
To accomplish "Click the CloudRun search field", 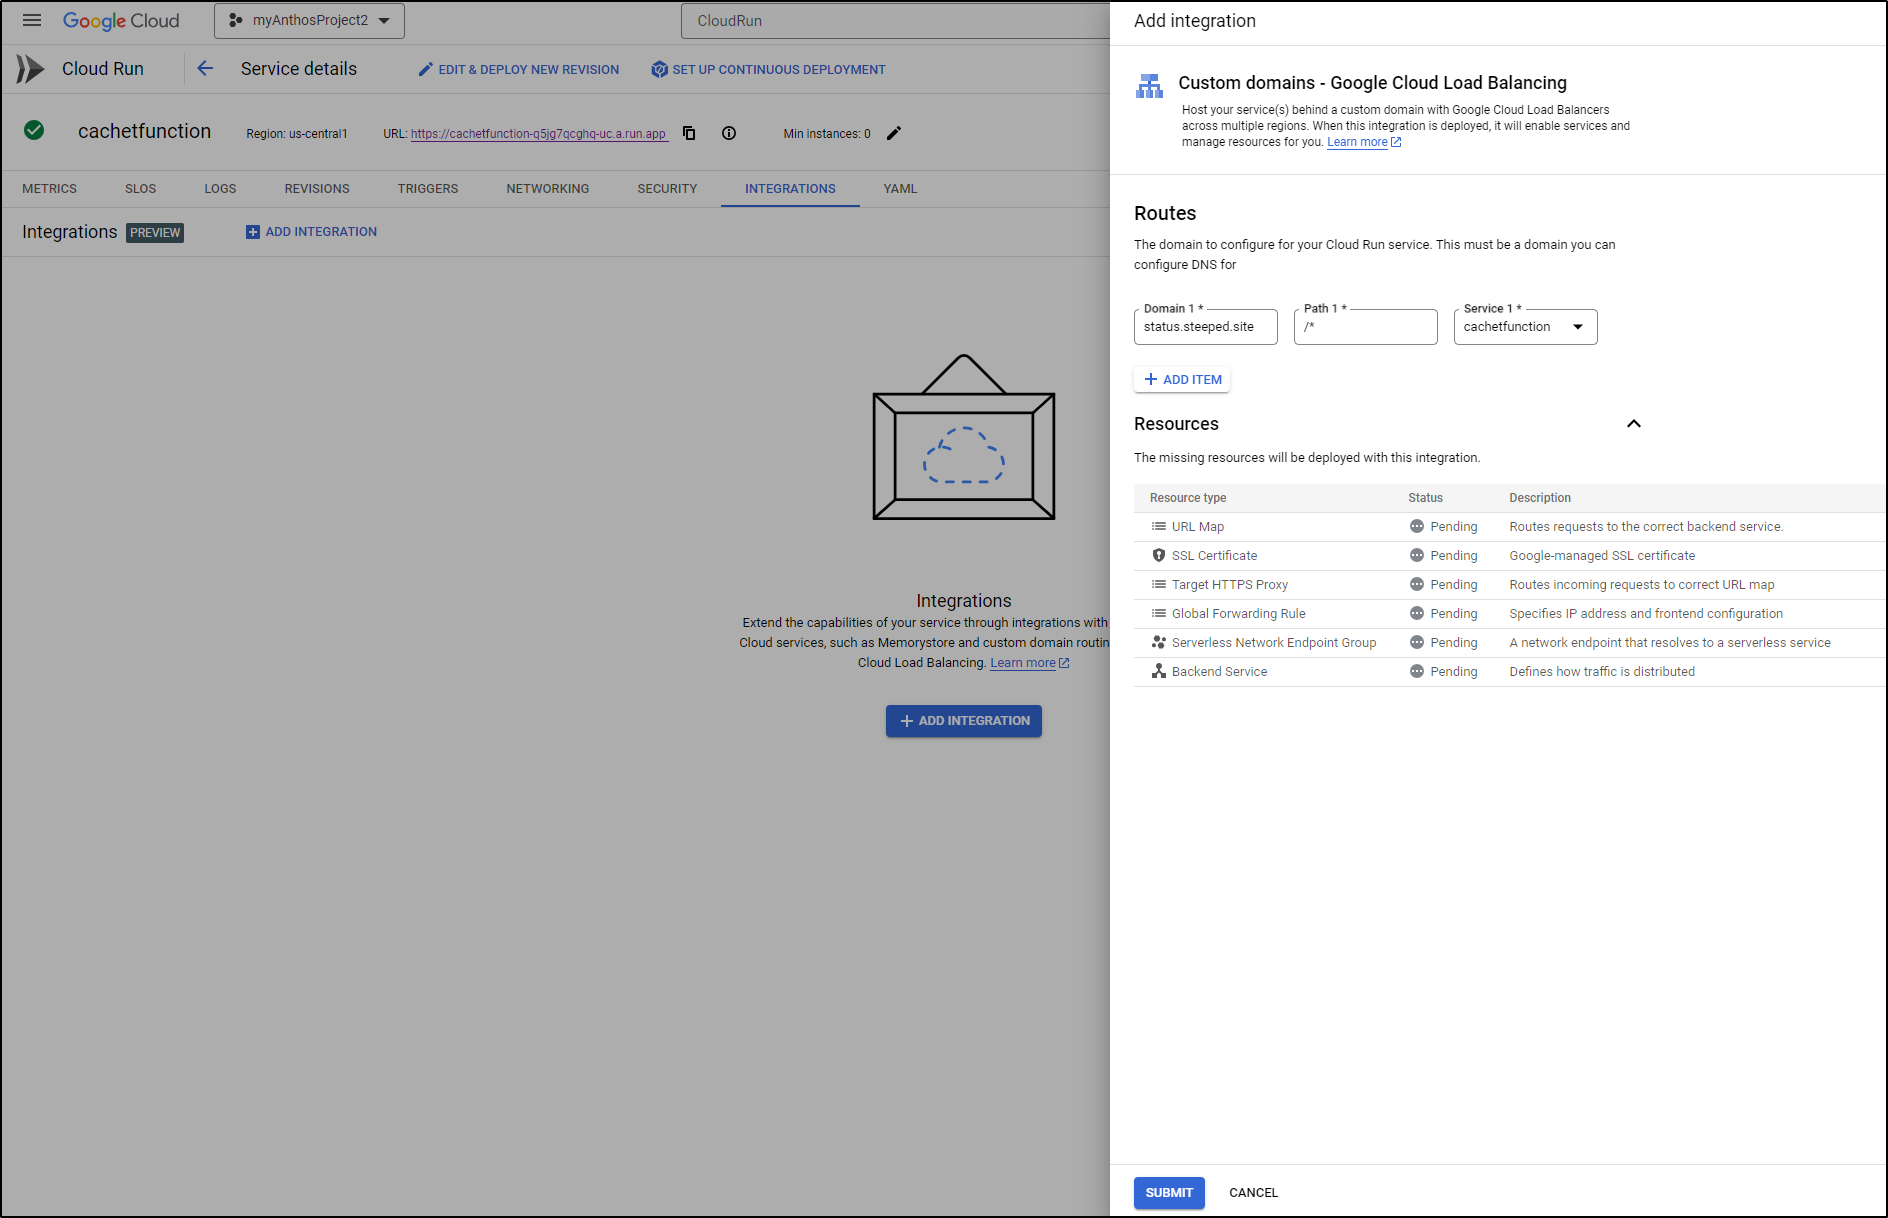I will click(x=895, y=21).
